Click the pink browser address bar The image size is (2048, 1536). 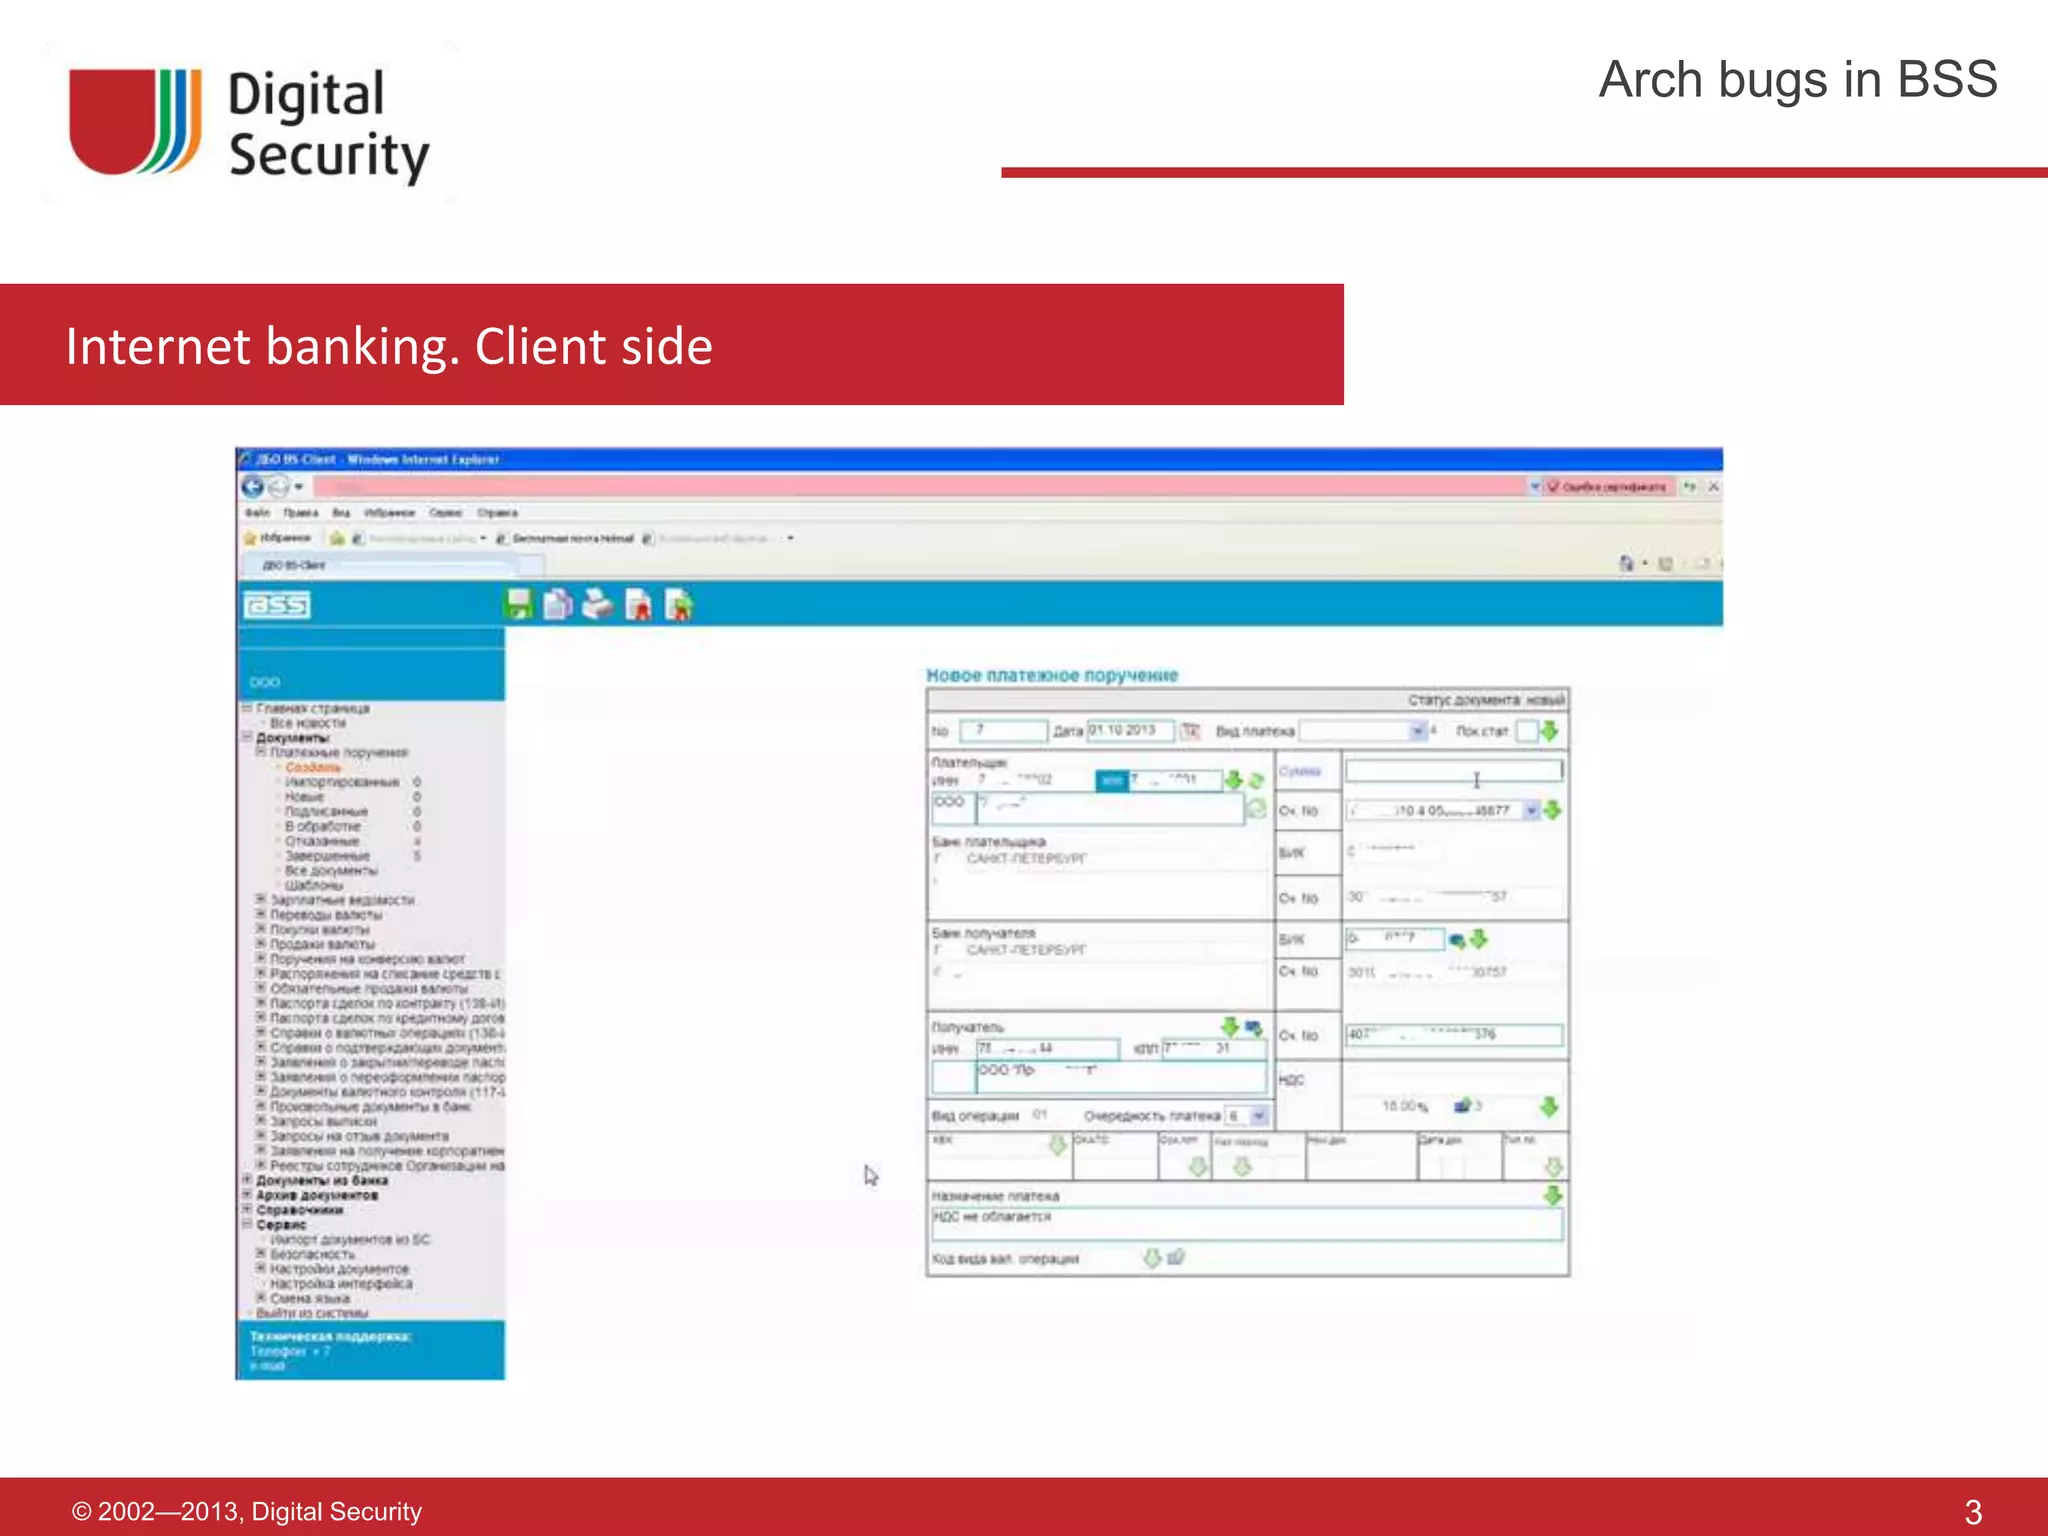click(x=919, y=486)
